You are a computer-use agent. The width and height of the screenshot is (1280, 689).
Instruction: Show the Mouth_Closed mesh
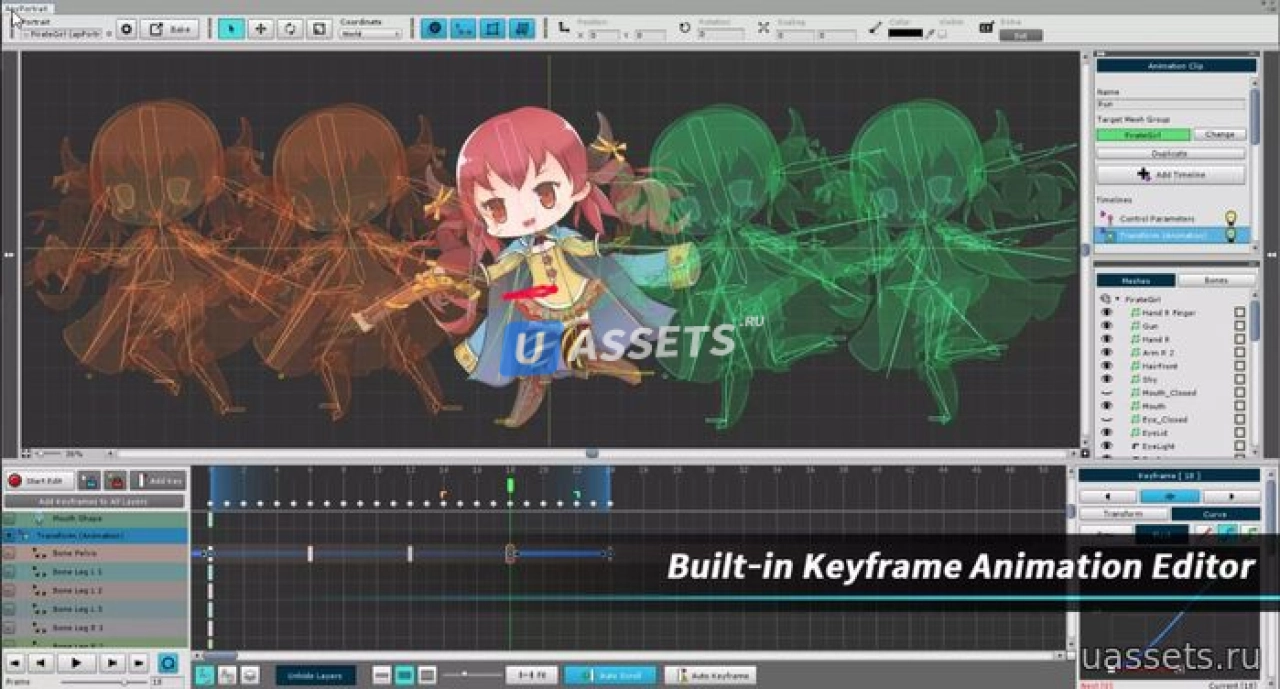tap(1107, 393)
